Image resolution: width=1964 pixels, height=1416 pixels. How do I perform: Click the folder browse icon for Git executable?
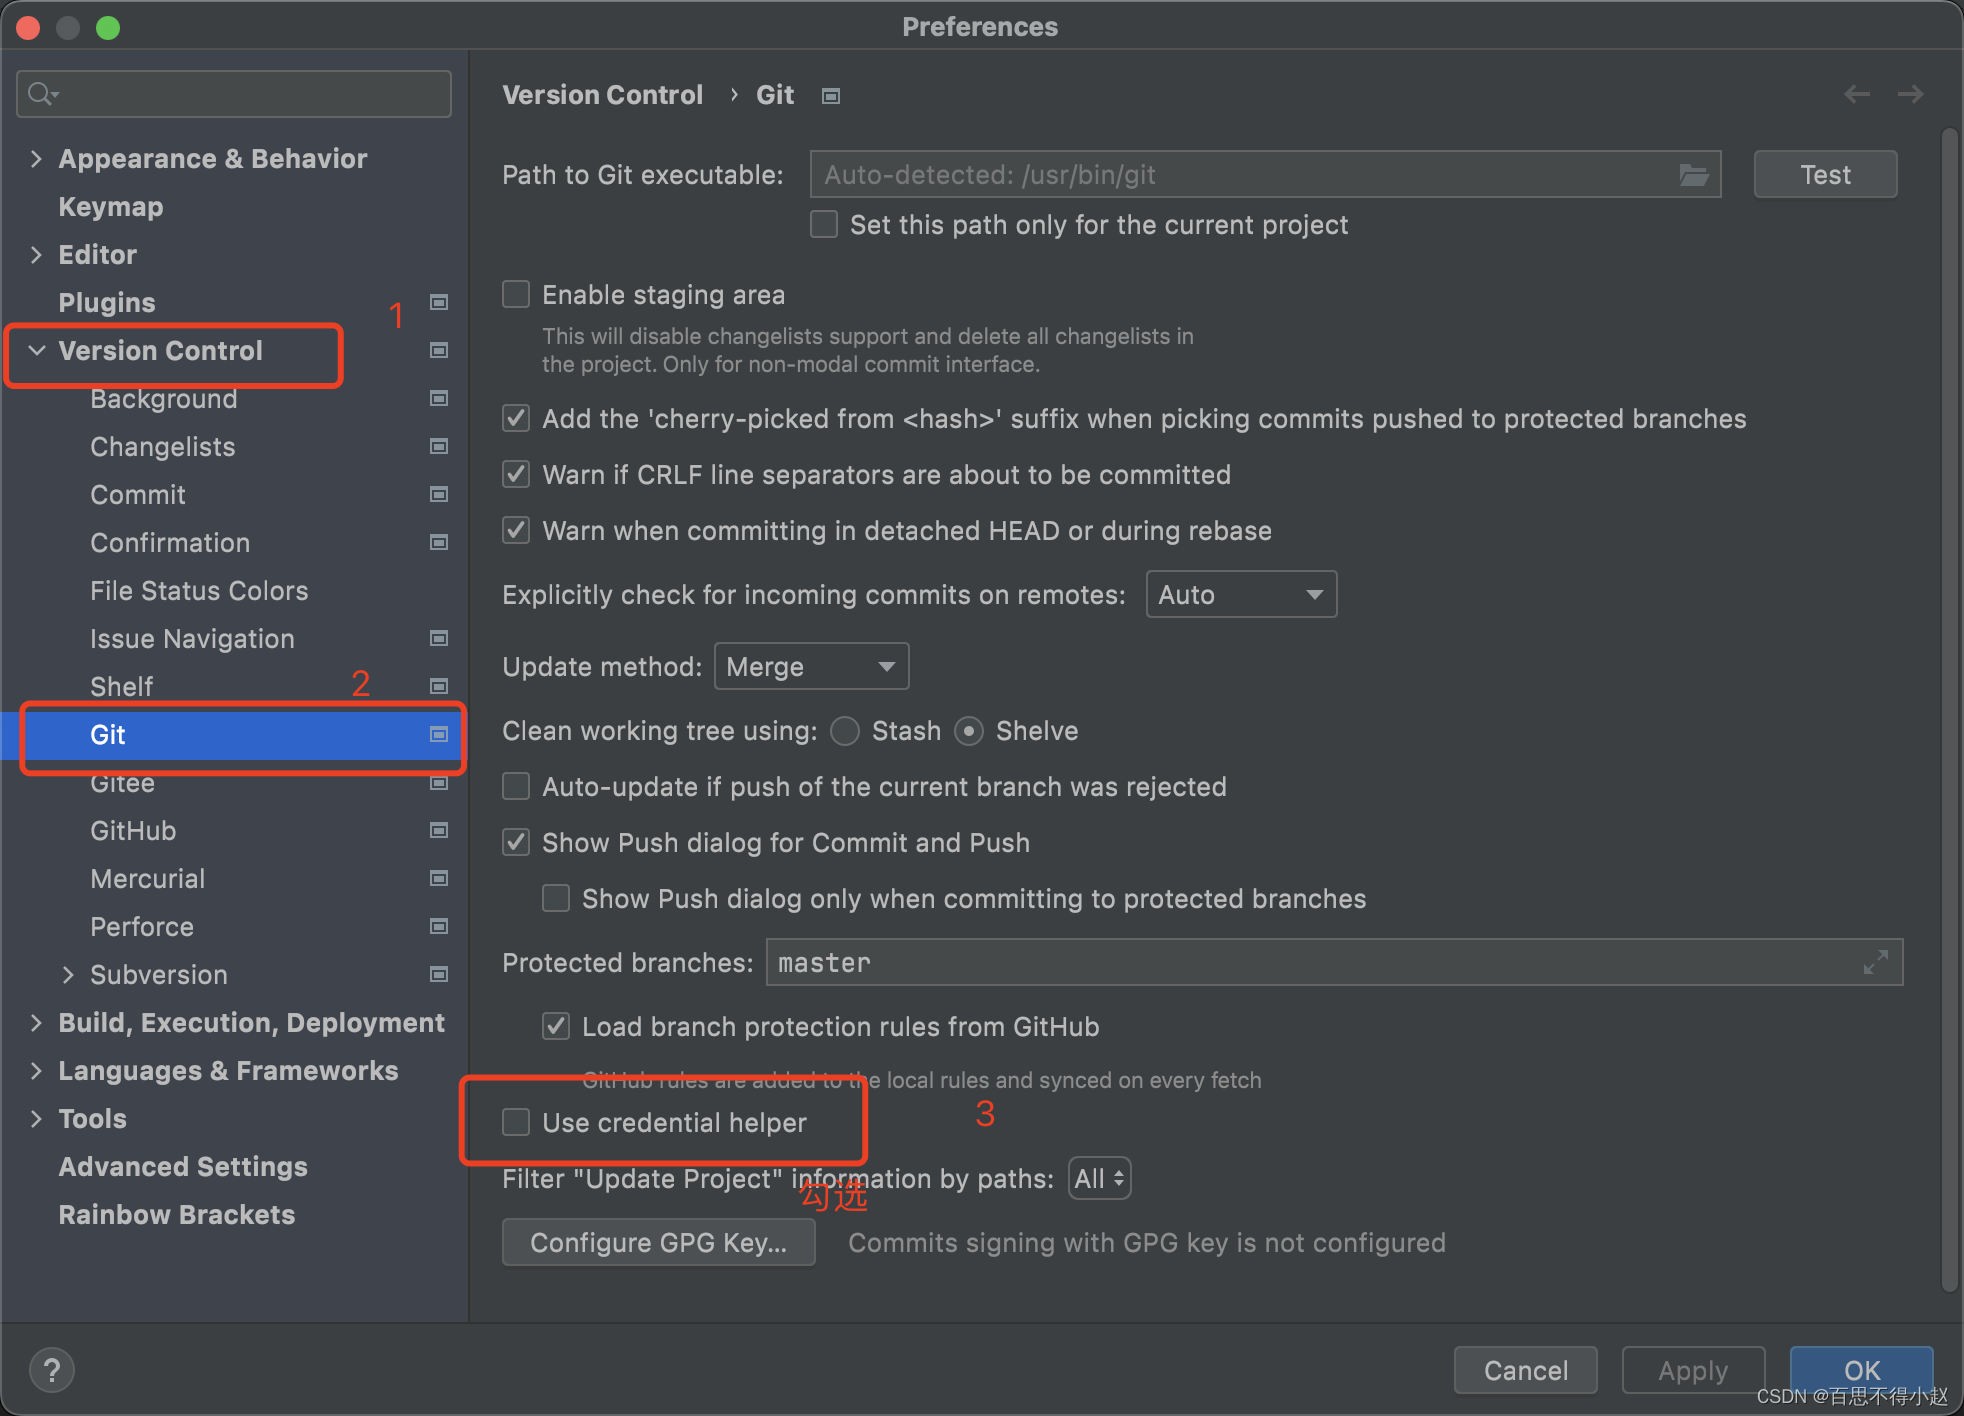point(1694,172)
